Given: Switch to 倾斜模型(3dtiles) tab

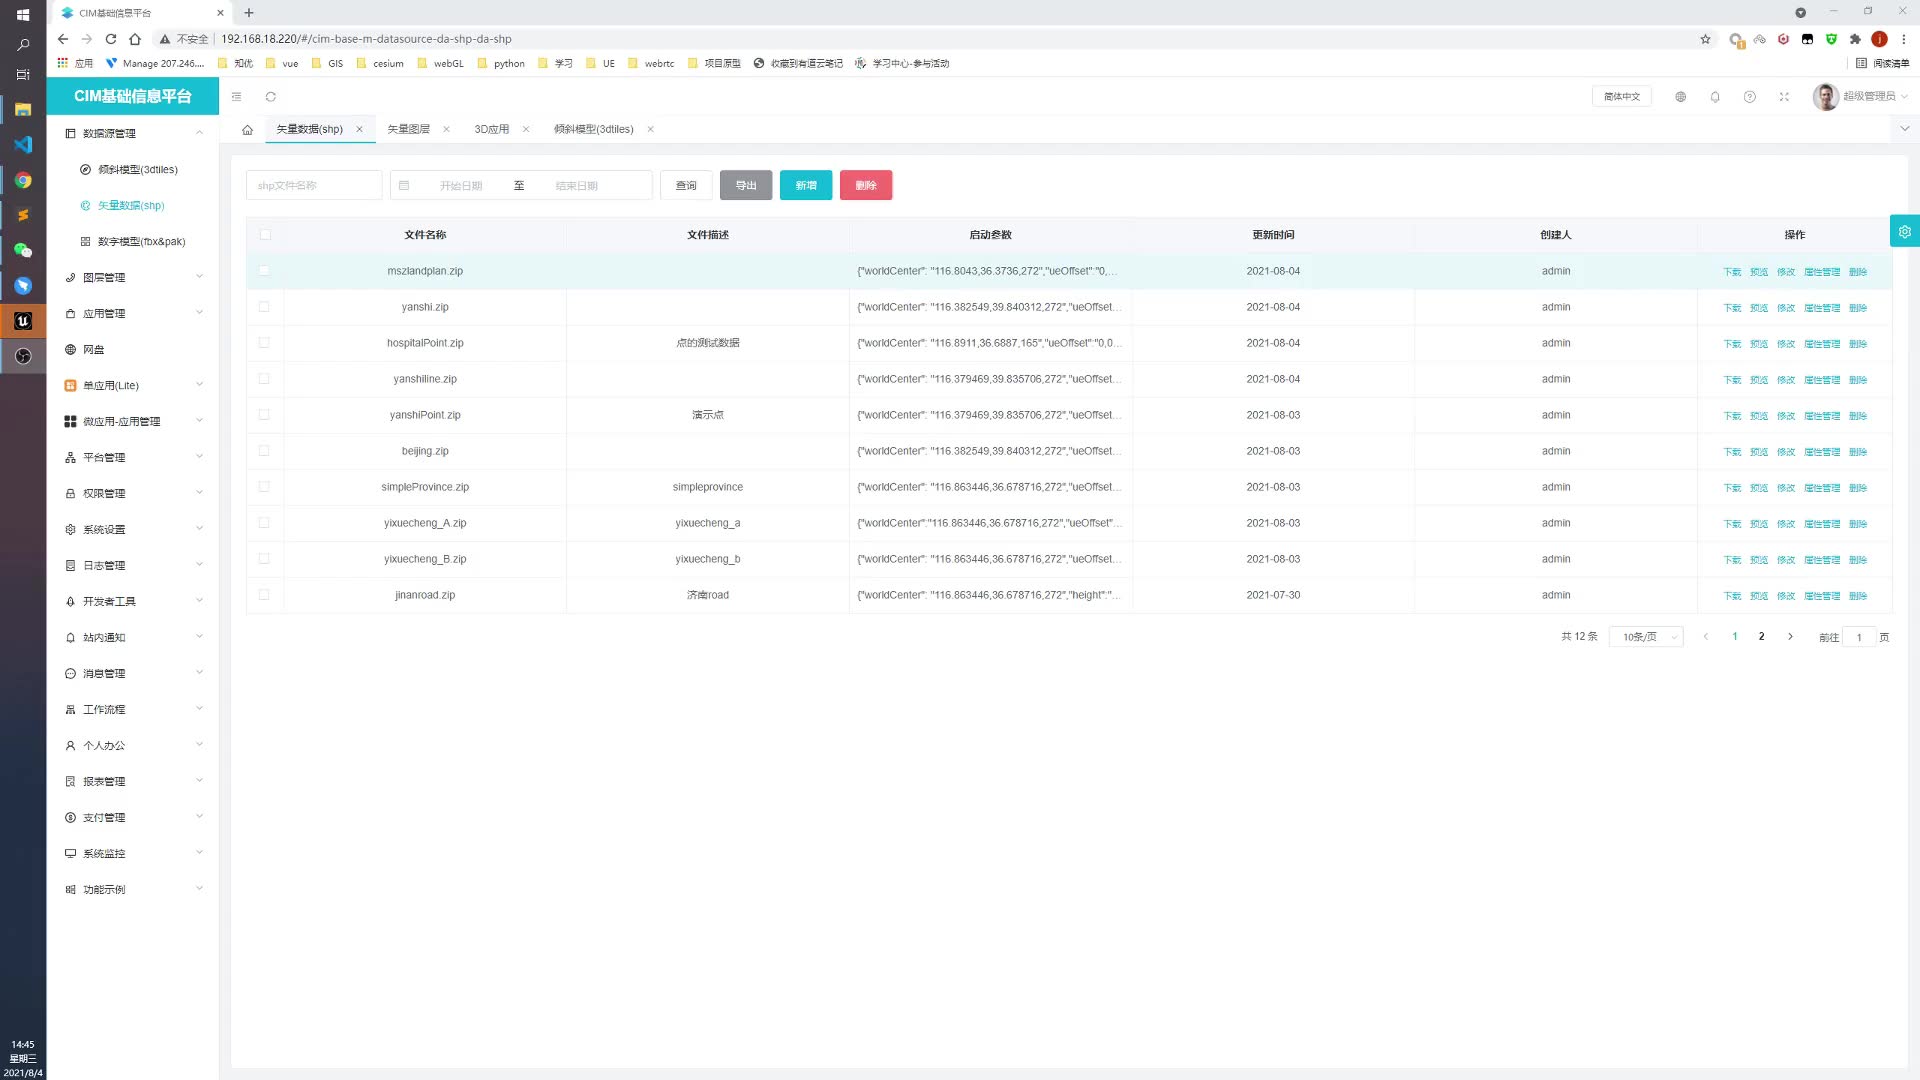Looking at the screenshot, I should [594, 129].
